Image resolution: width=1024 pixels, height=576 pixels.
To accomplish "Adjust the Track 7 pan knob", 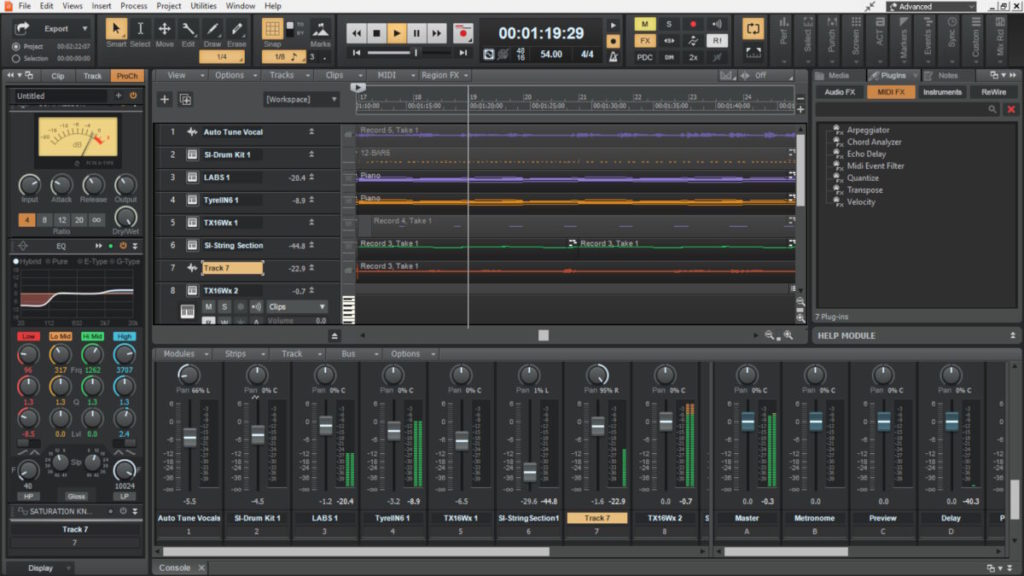I will 597,375.
